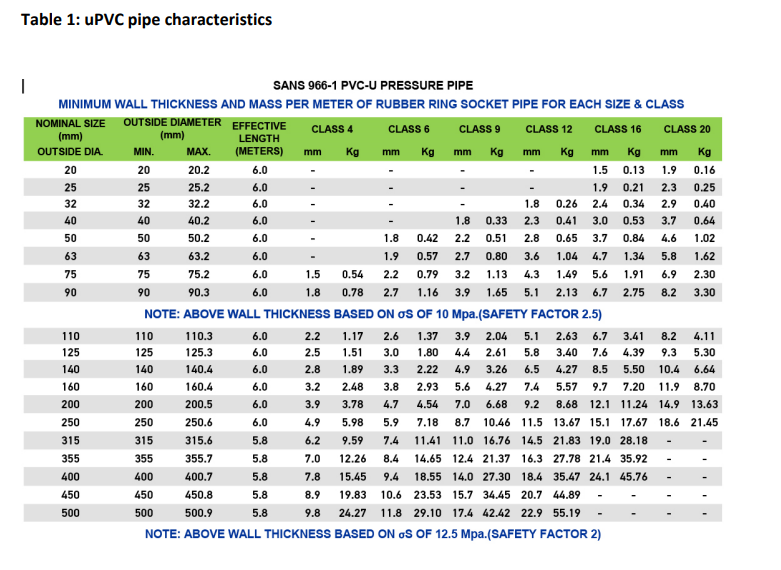Viewport: 781px width, 570px height.
Task: Click the max diameter cell '355.7'
Action: (199, 458)
